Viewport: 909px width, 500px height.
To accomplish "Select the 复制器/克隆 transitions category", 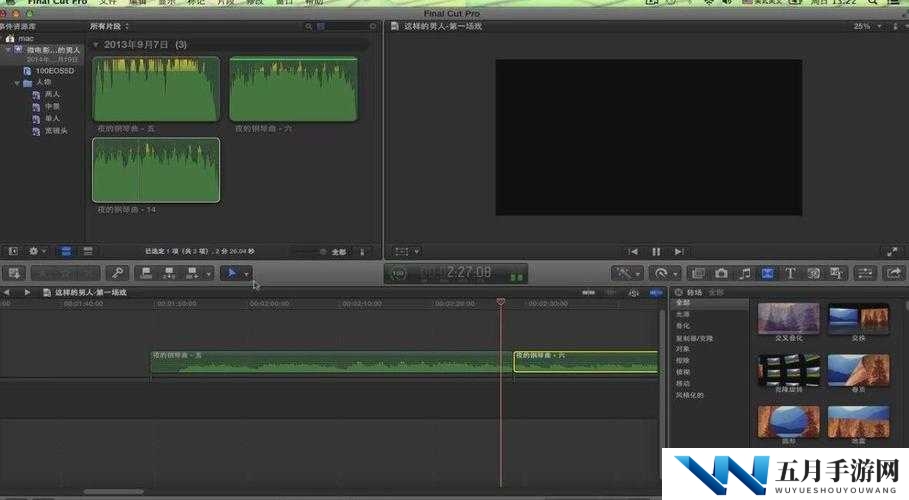I will [695, 338].
